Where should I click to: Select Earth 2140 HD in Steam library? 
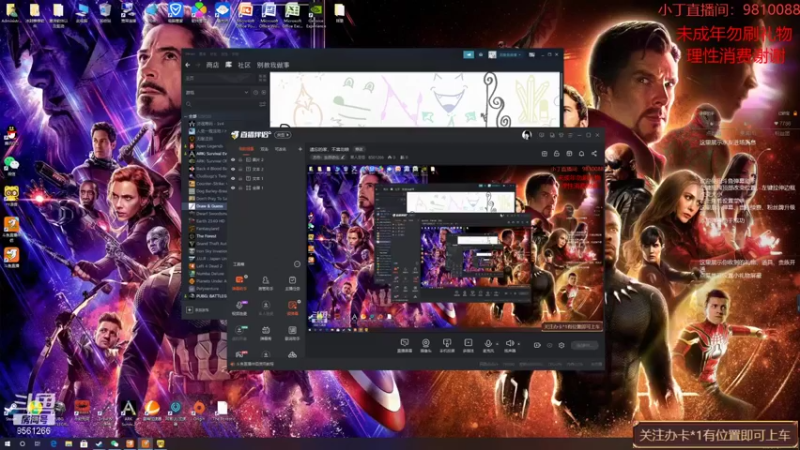click(209, 221)
